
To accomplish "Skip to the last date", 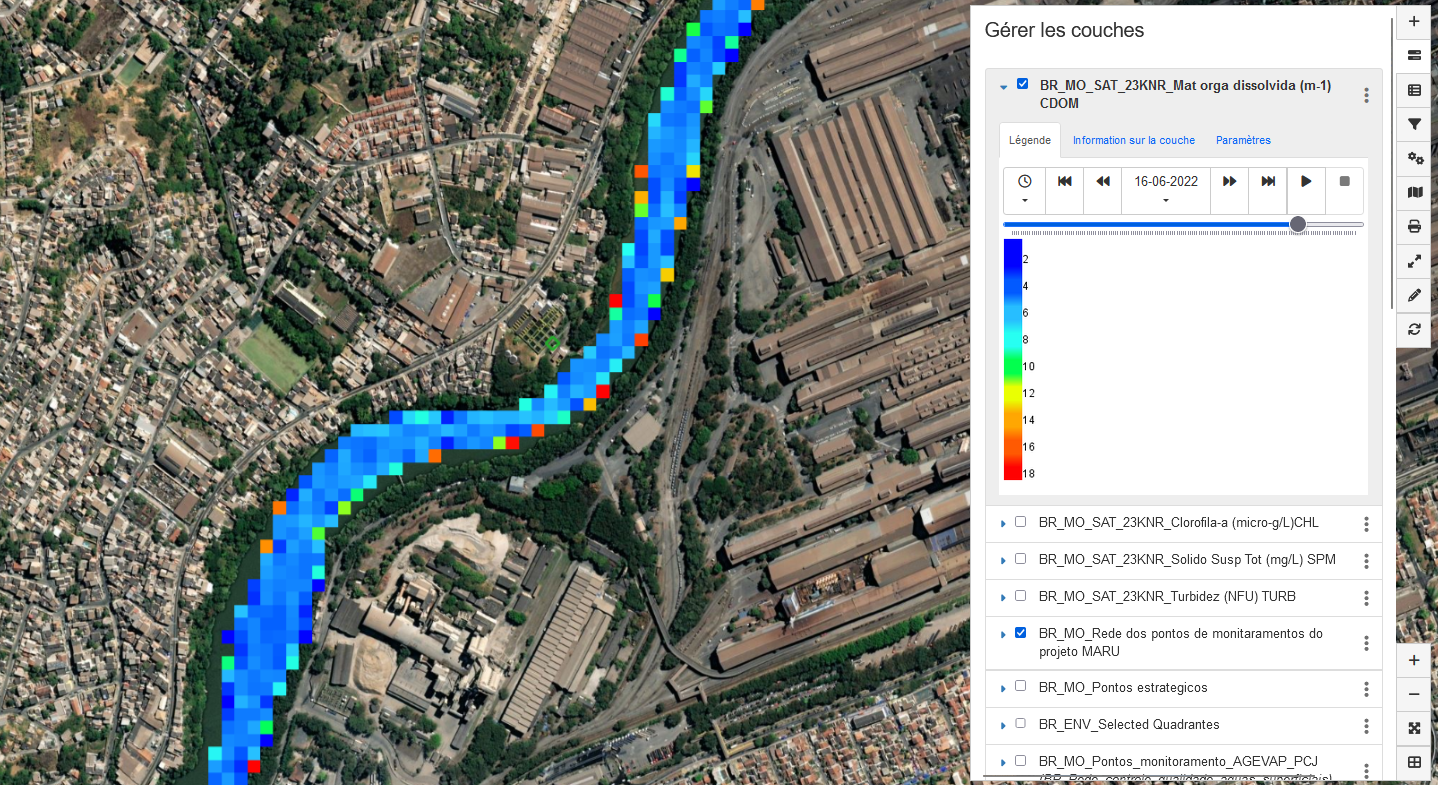I will pos(1268,181).
